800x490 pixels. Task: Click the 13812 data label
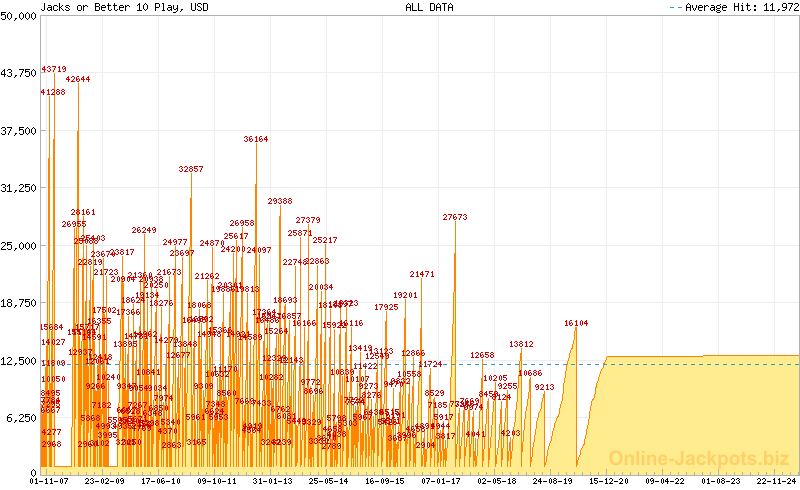(521, 344)
